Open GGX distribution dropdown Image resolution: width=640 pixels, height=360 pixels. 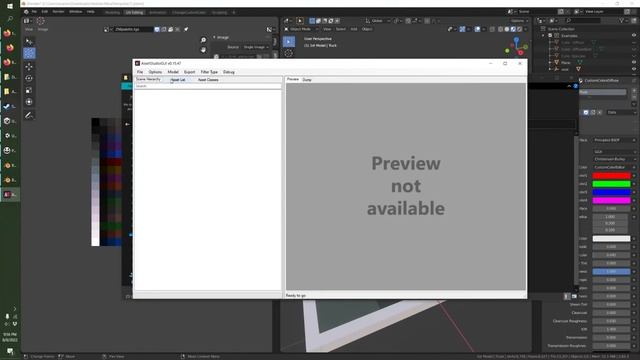(615, 151)
